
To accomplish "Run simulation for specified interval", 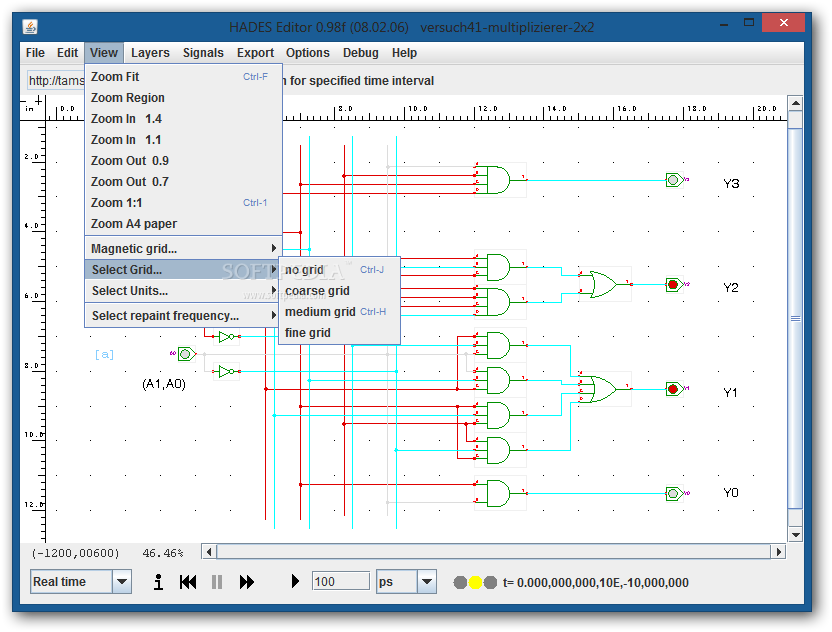I will [x=295, y=582].
